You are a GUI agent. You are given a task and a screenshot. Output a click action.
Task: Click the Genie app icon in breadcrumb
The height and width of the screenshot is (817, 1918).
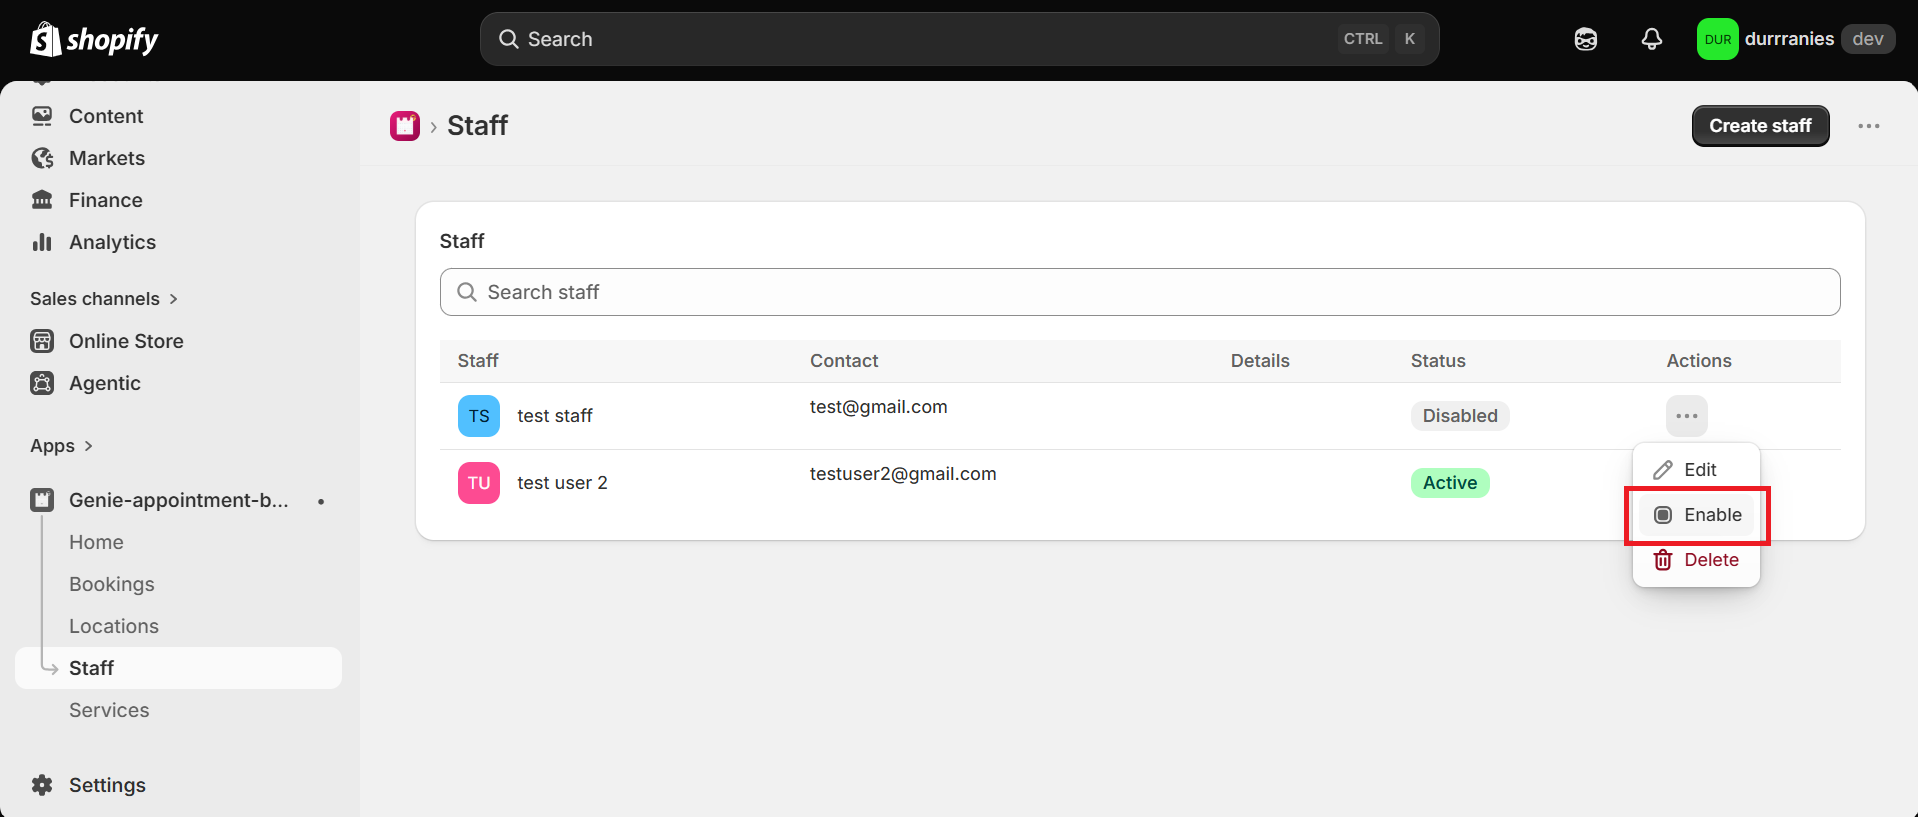click(405, 126)
